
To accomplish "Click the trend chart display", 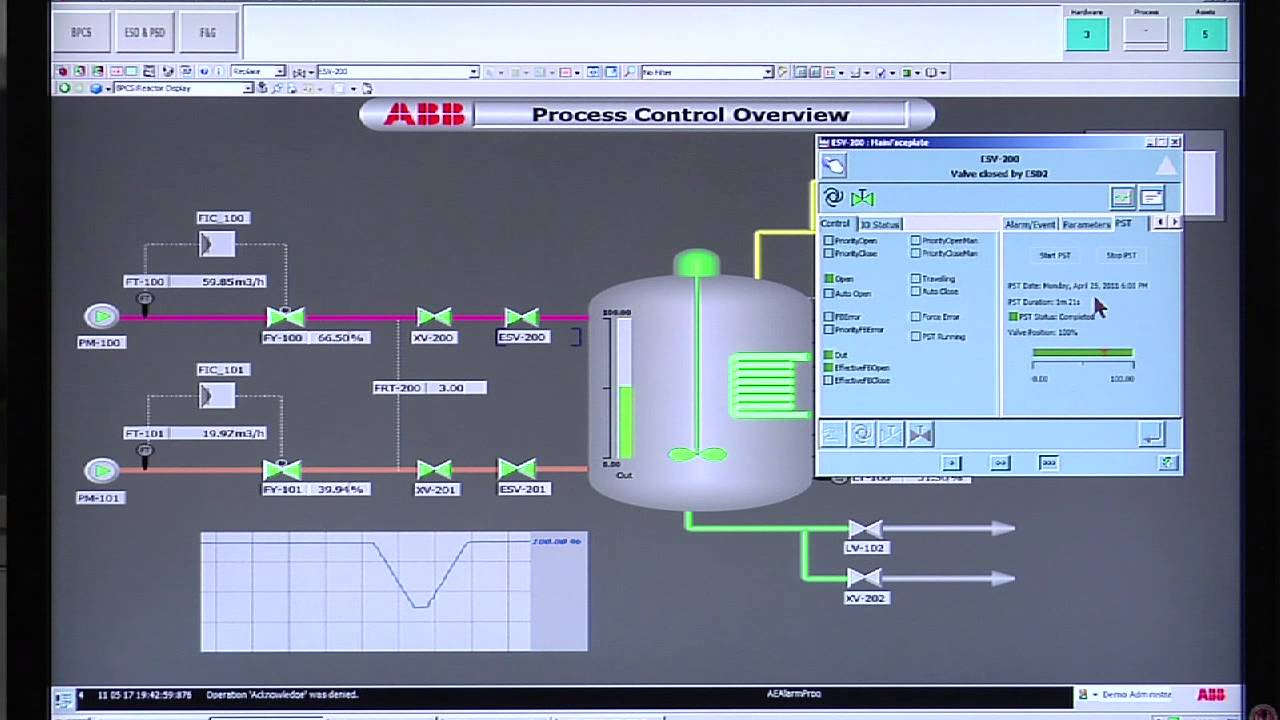I will pos(394,591).
